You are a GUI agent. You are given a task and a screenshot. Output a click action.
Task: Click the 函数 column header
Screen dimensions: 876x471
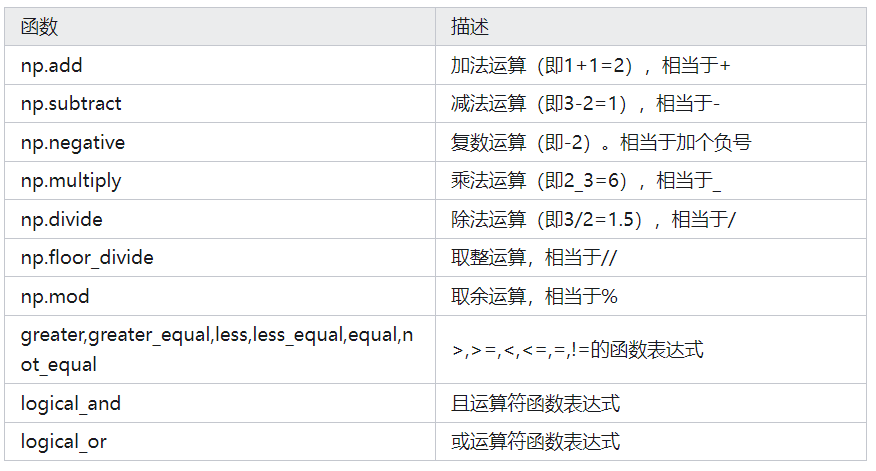pos(40,27)
